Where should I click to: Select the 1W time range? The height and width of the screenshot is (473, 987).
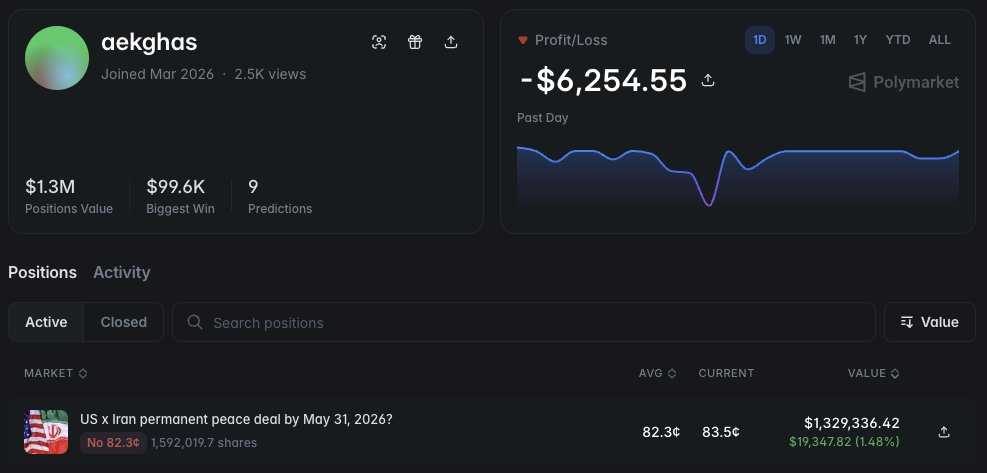pos(792,40)
